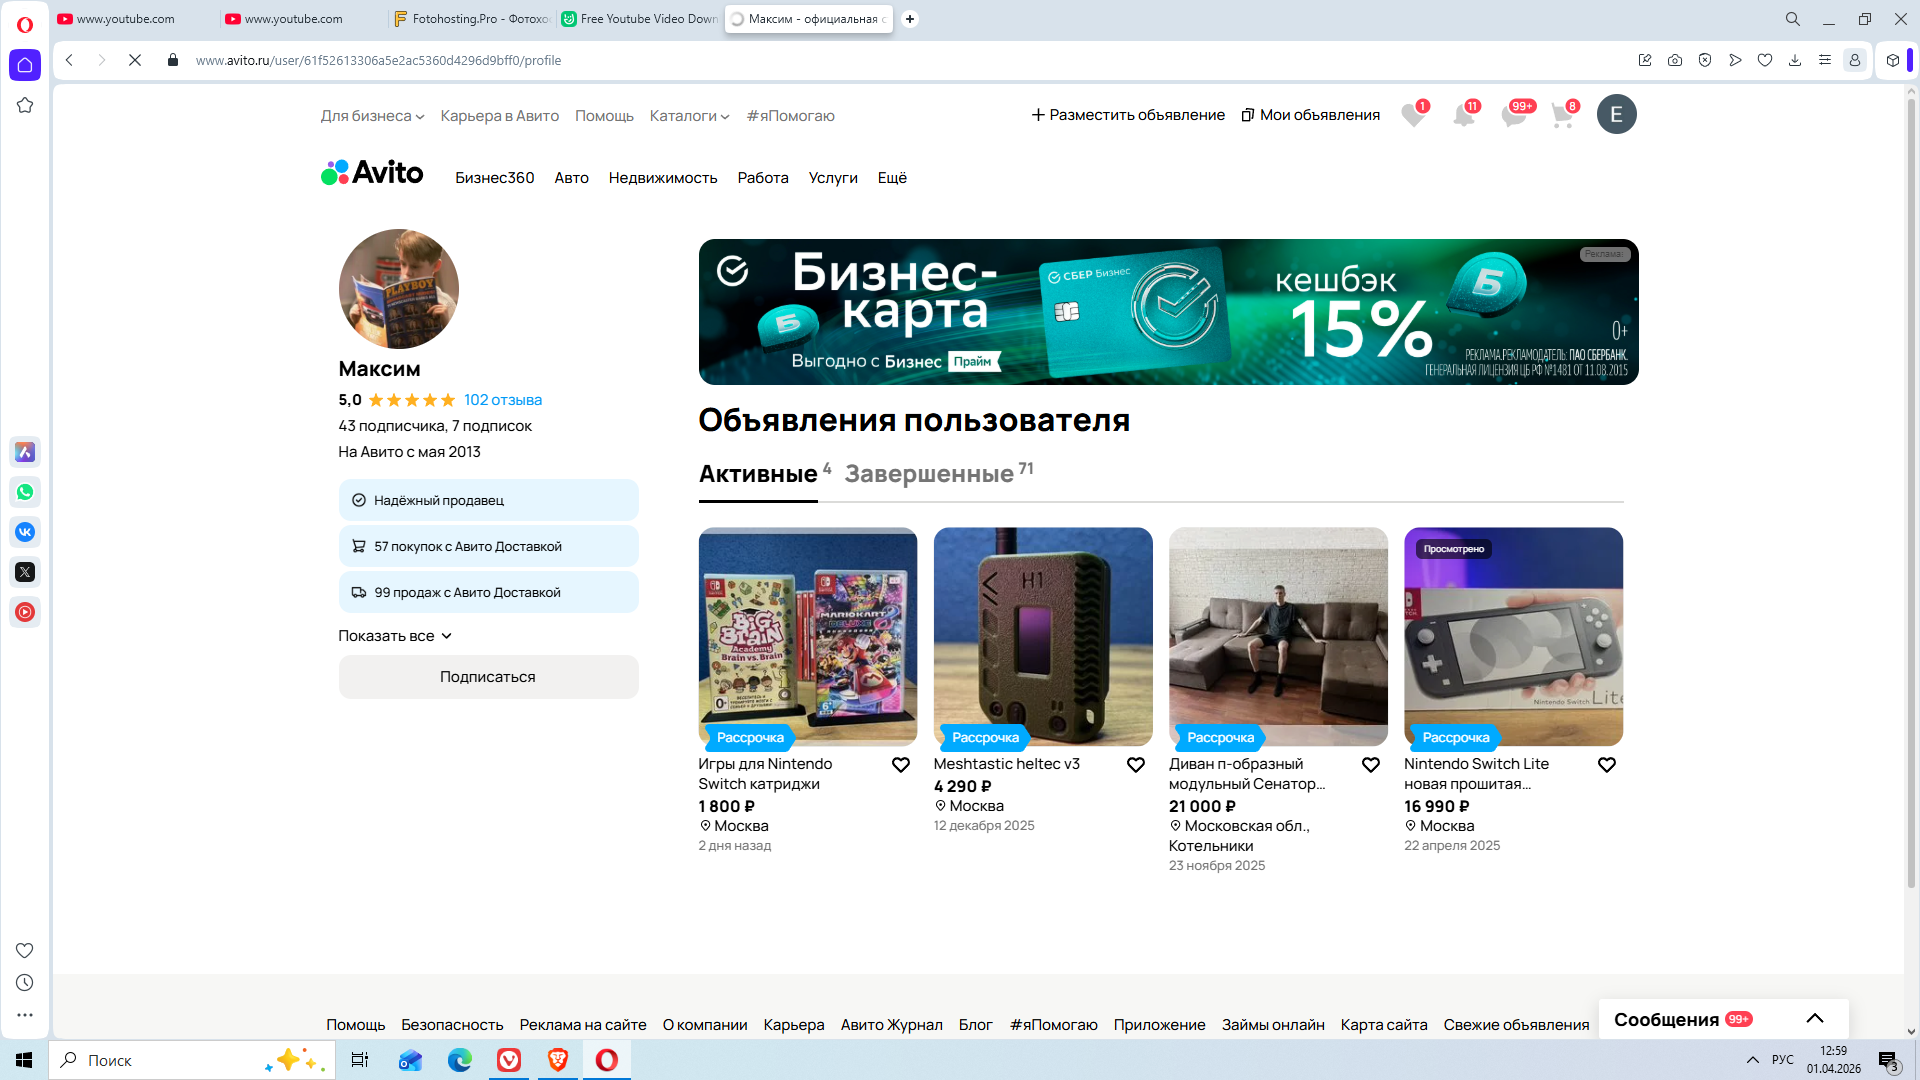
Task: Favorite the Meshtastic heltec v3 listing
Action: [x=1135, y=765]
